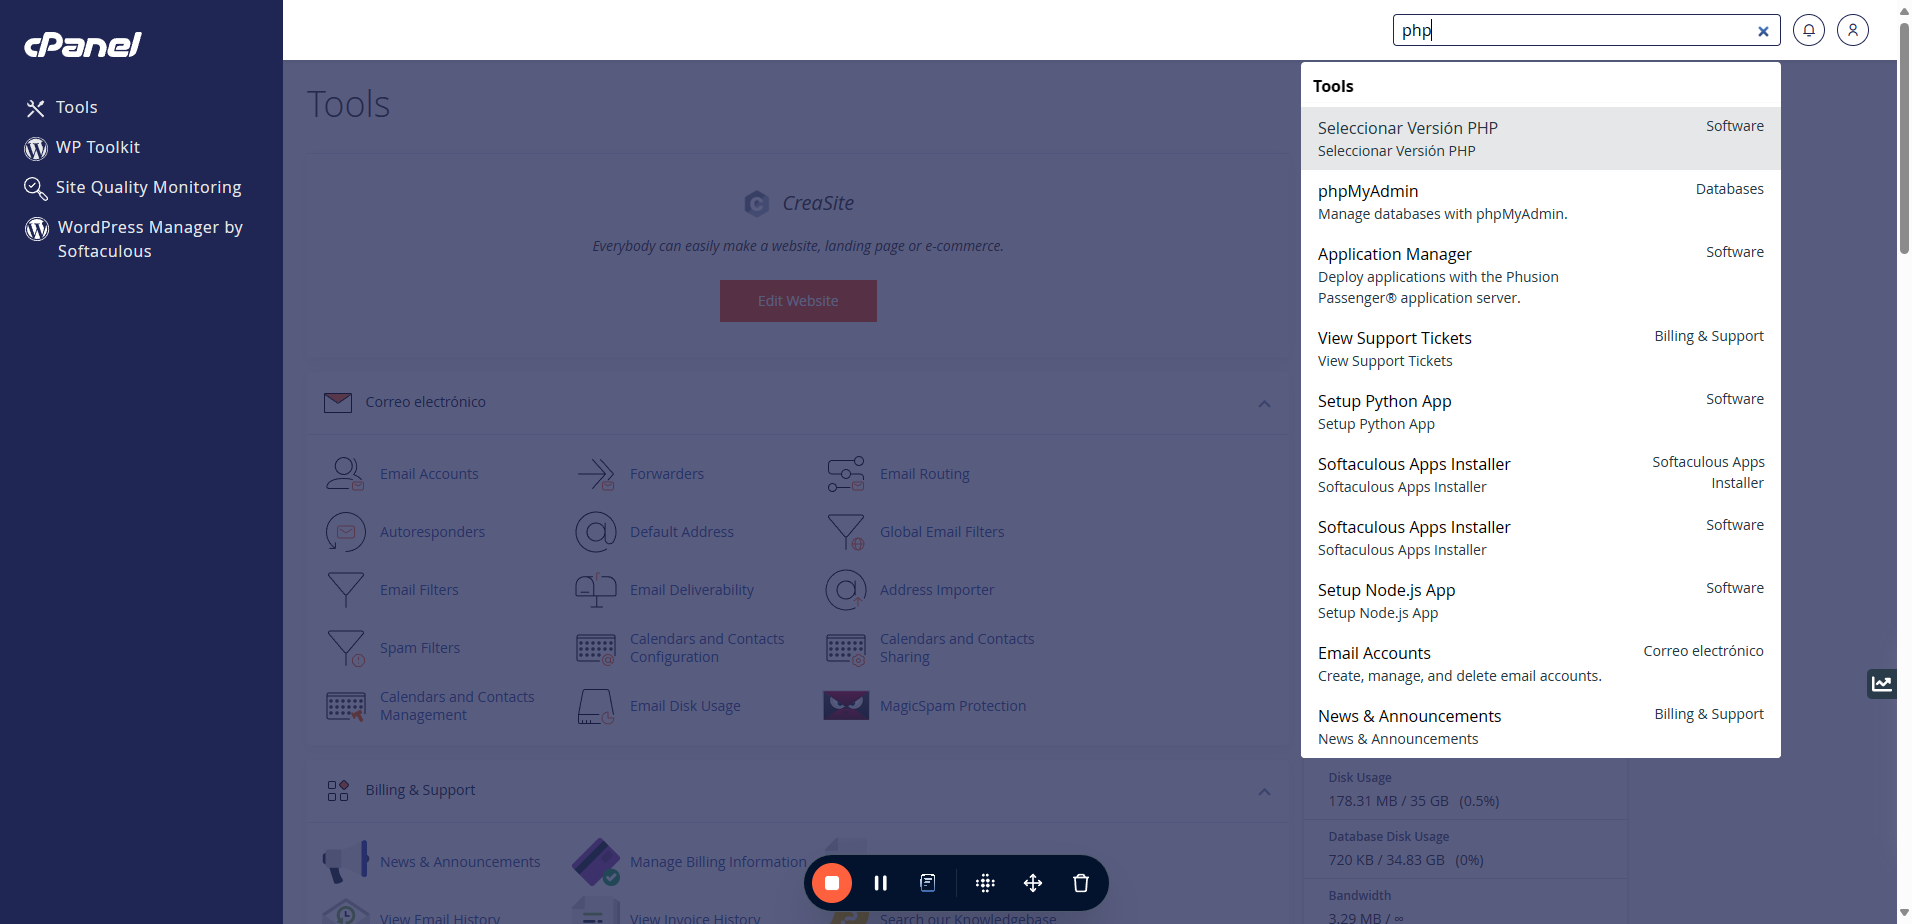1912x924 pixels.
Task: Click the Billing & Support section icon
Action: 338,791
